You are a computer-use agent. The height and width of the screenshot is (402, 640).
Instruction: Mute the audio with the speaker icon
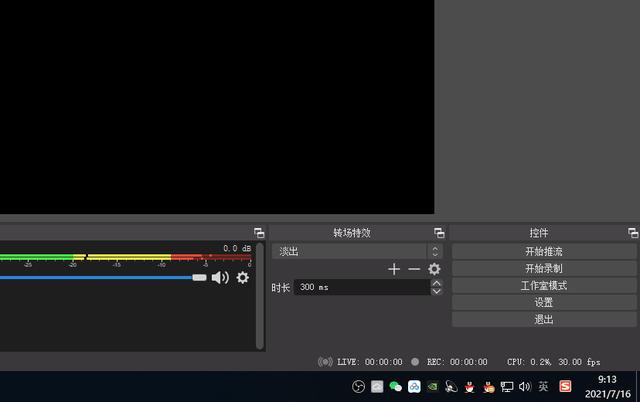tap(220, 278)
